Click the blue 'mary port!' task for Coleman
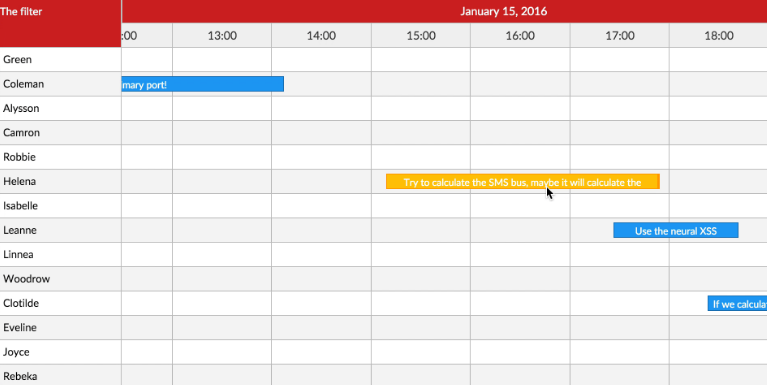767x385 pixels. [203, 84]
